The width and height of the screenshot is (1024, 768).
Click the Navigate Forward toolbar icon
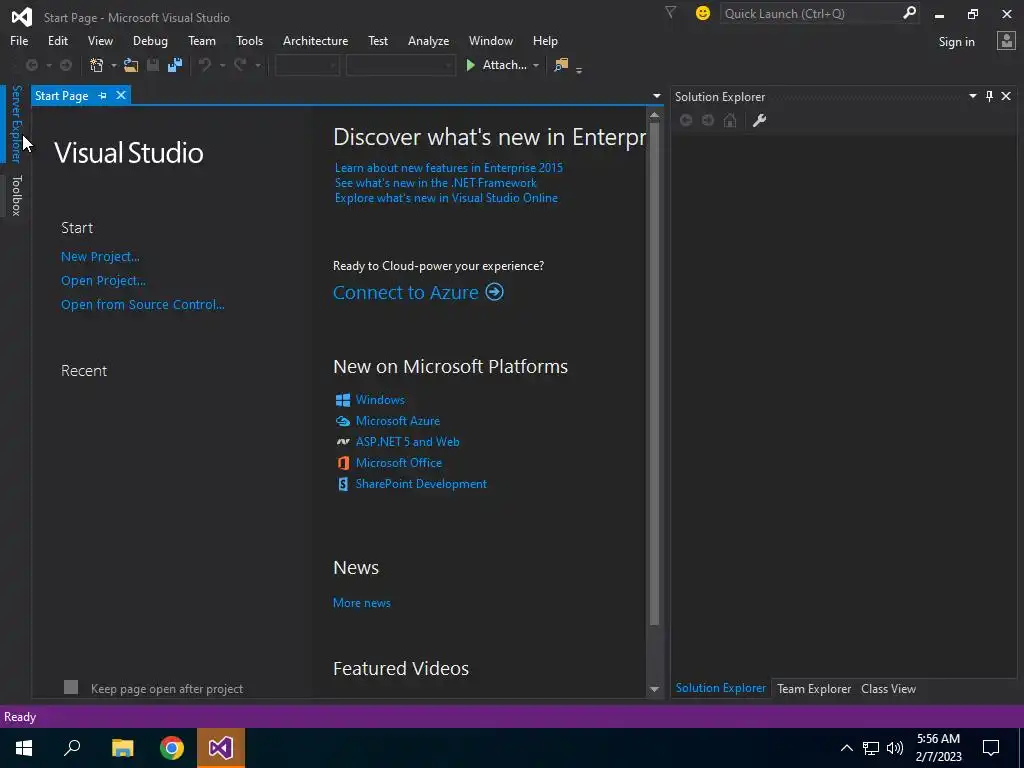click(x=66, y=65)
